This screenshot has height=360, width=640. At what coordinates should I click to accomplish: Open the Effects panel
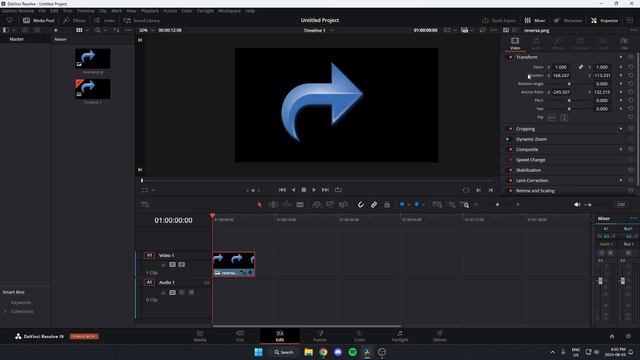(x=74, y=20)
